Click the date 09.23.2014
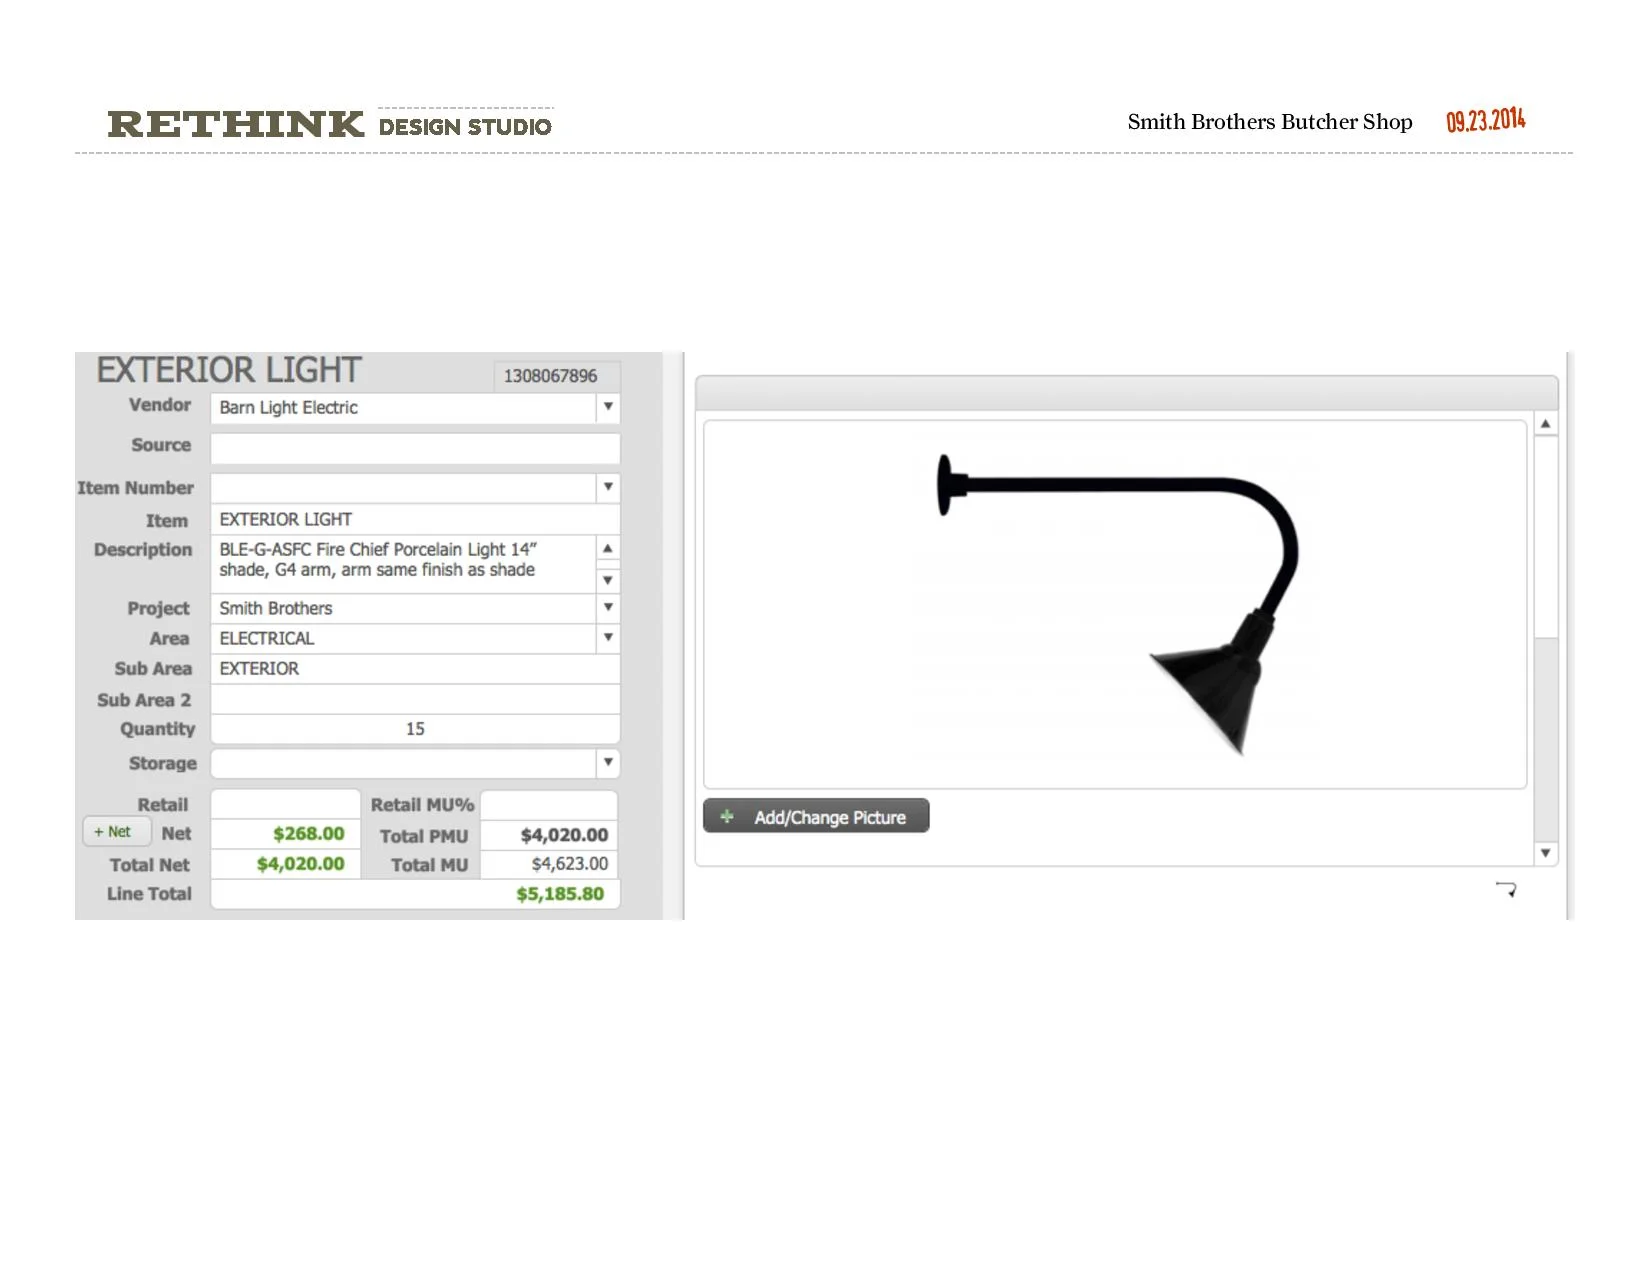This screenshot has height=1275, width=1650. pos(1485,121)
